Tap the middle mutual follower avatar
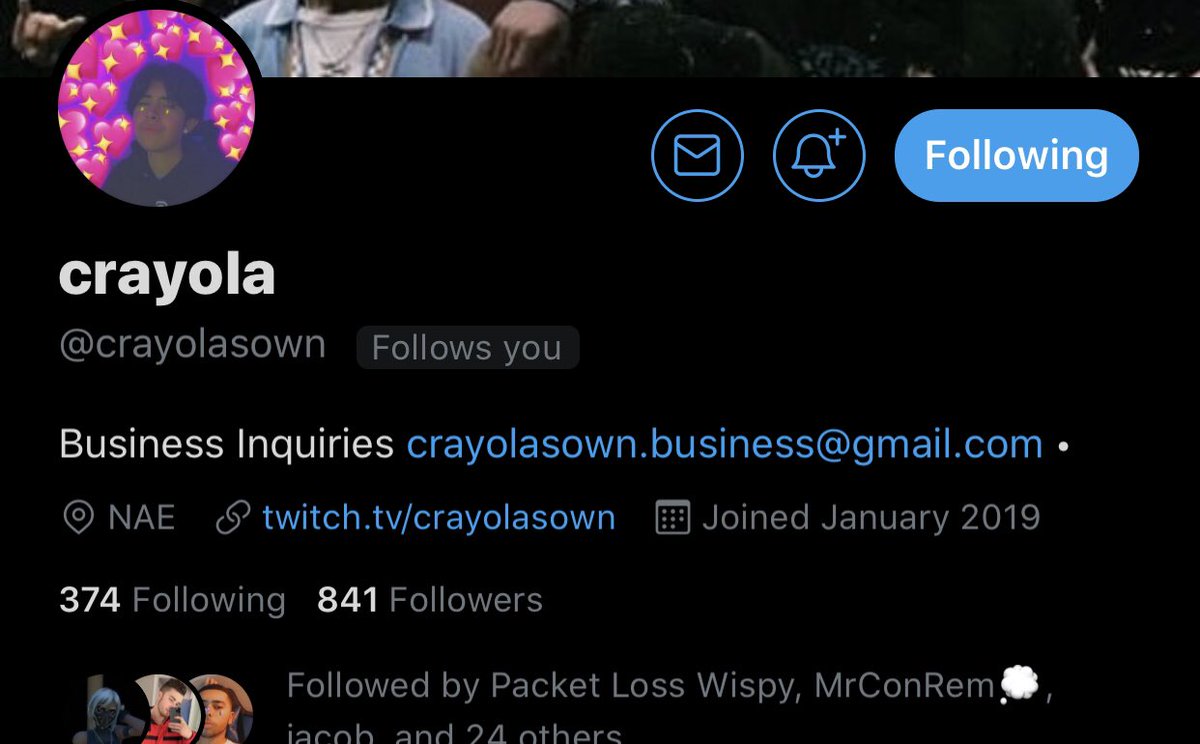 click(x=163, y=710)
